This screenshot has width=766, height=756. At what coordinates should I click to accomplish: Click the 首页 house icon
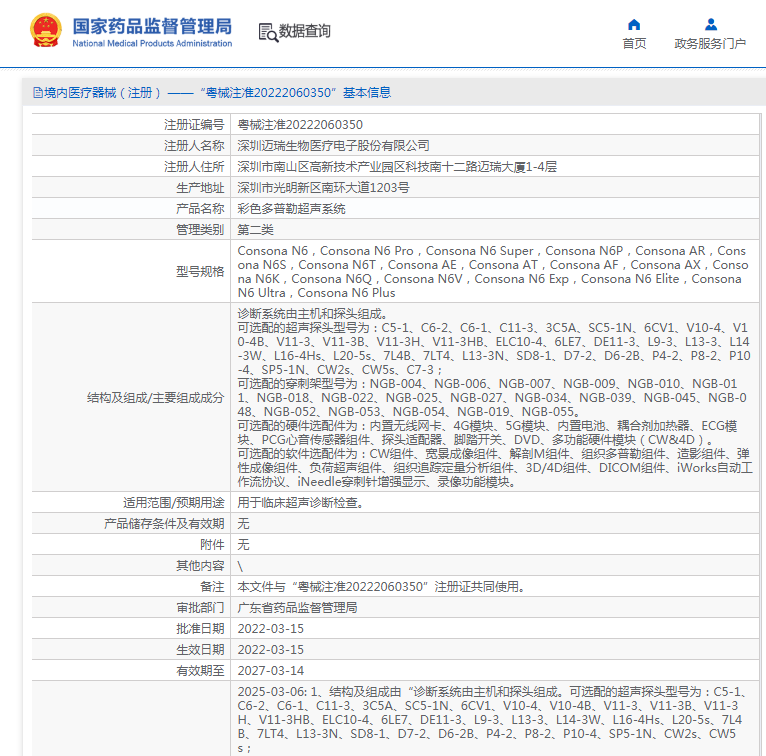pyautogui.click(x=634, y=24)
